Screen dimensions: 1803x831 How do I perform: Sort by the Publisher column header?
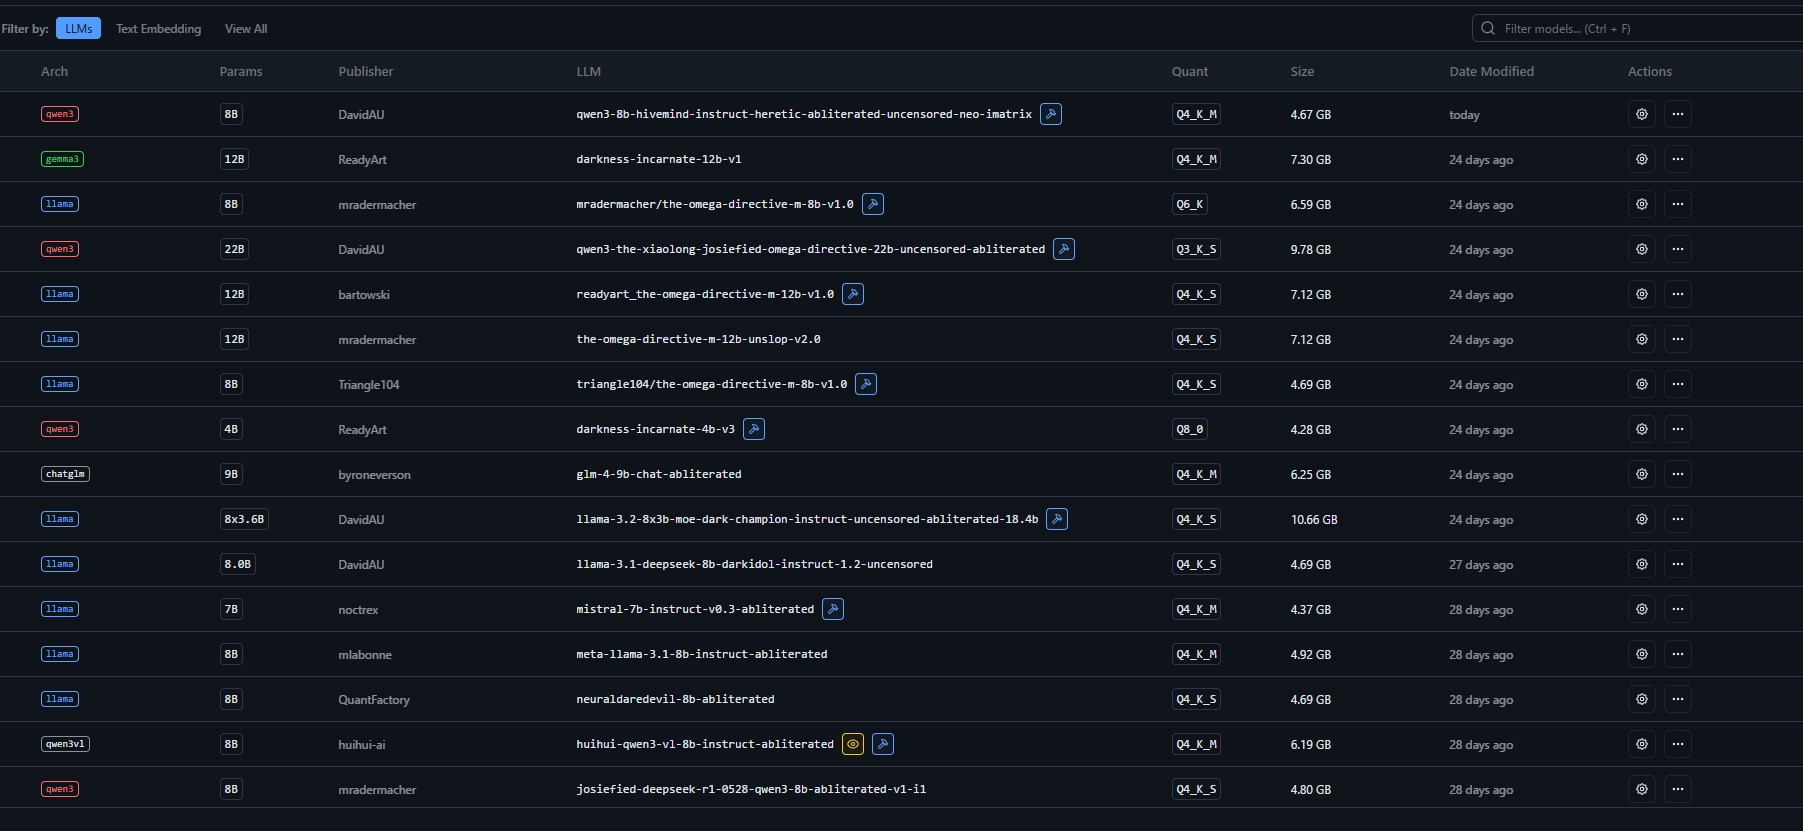pyautogui.click(x=366, y=71)
